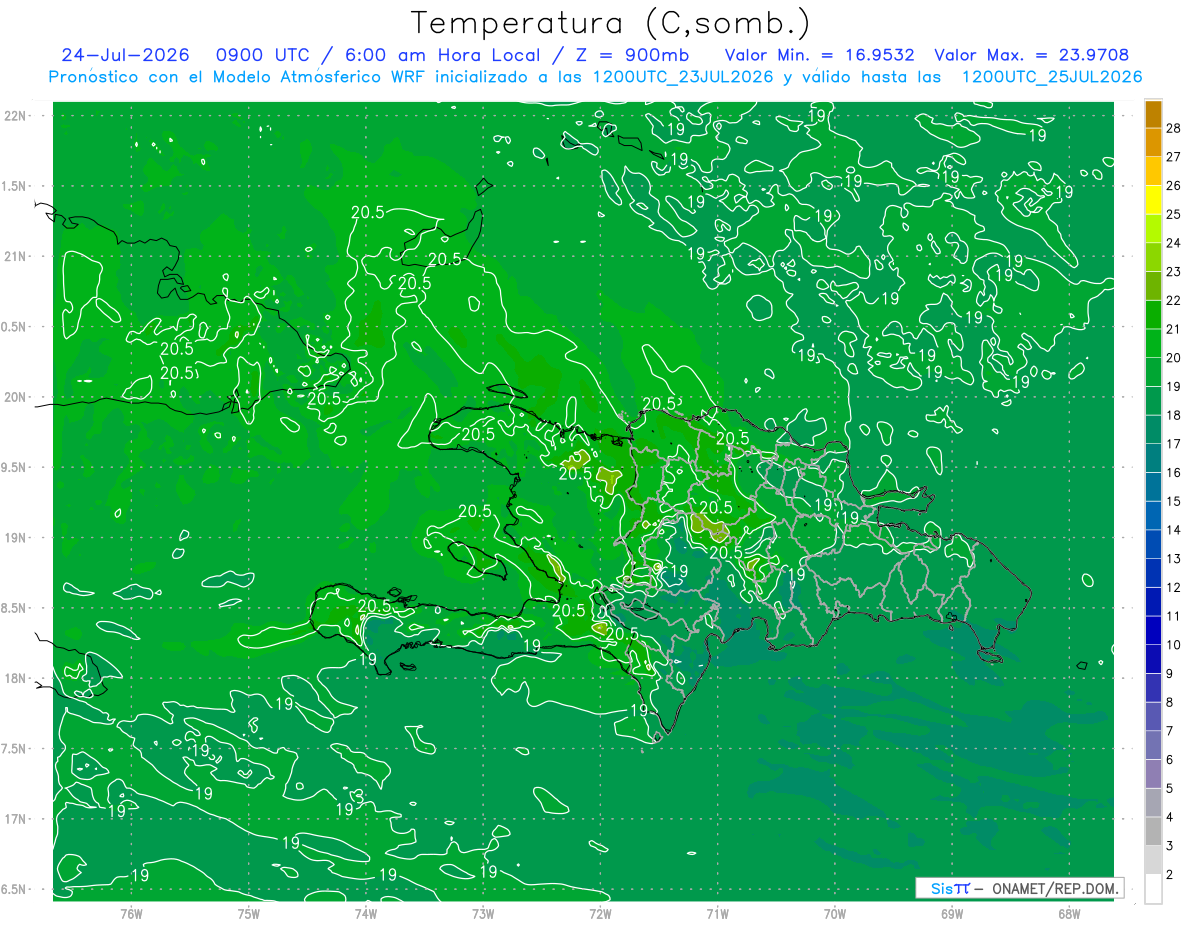Viewport: 1200px width, 927px height.
Task: Click the '73W' longitude axis label
Action: 483,914
